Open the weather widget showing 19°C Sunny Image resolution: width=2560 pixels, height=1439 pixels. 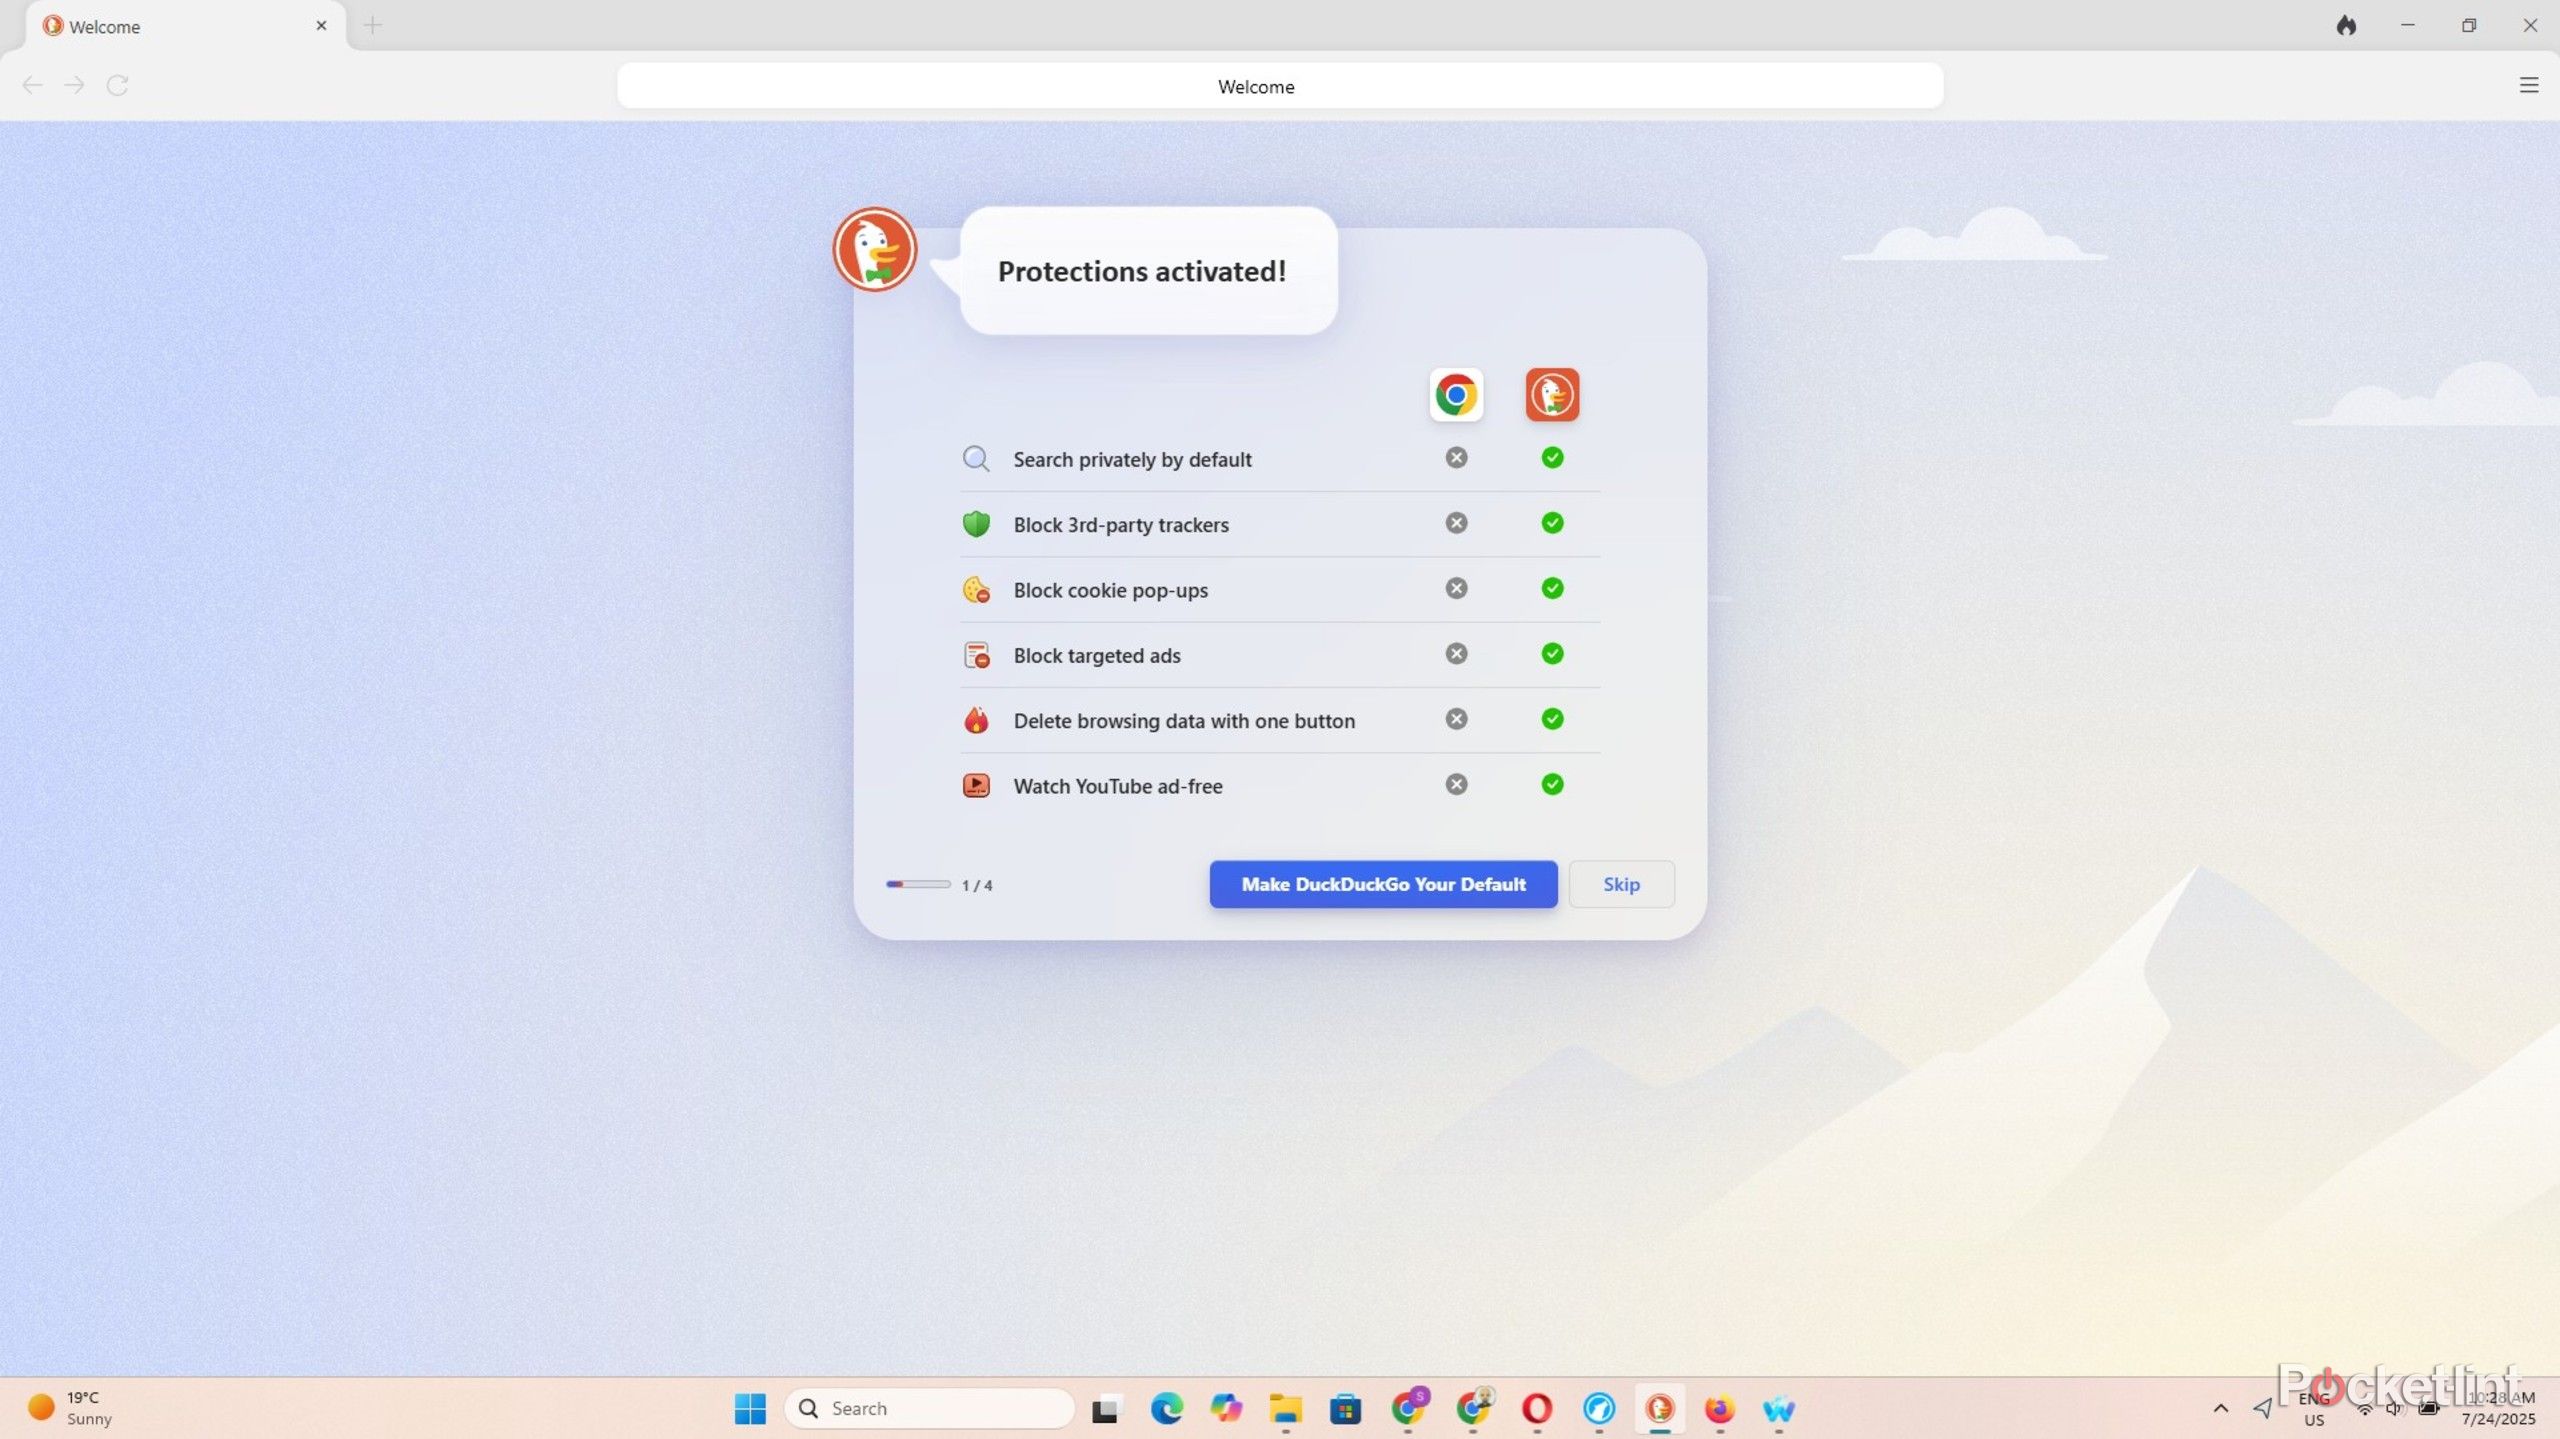[x=70, y=1408]
